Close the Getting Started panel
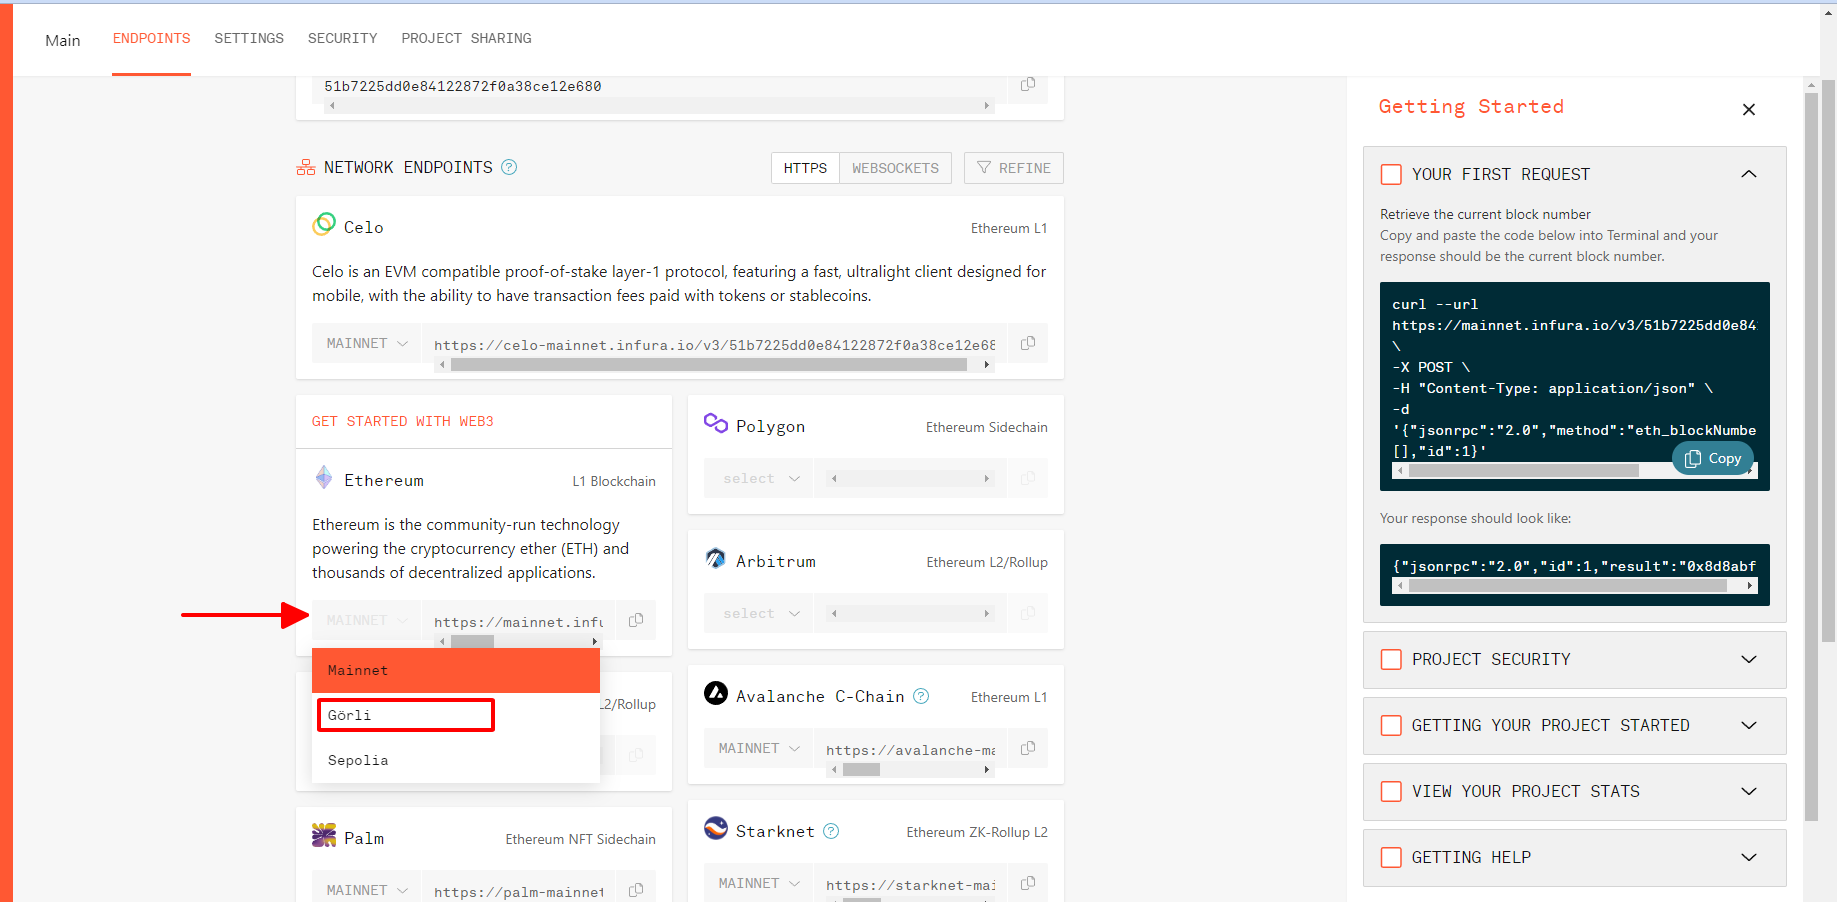This screenshot has width=1837, height=902. (1749, 109)
